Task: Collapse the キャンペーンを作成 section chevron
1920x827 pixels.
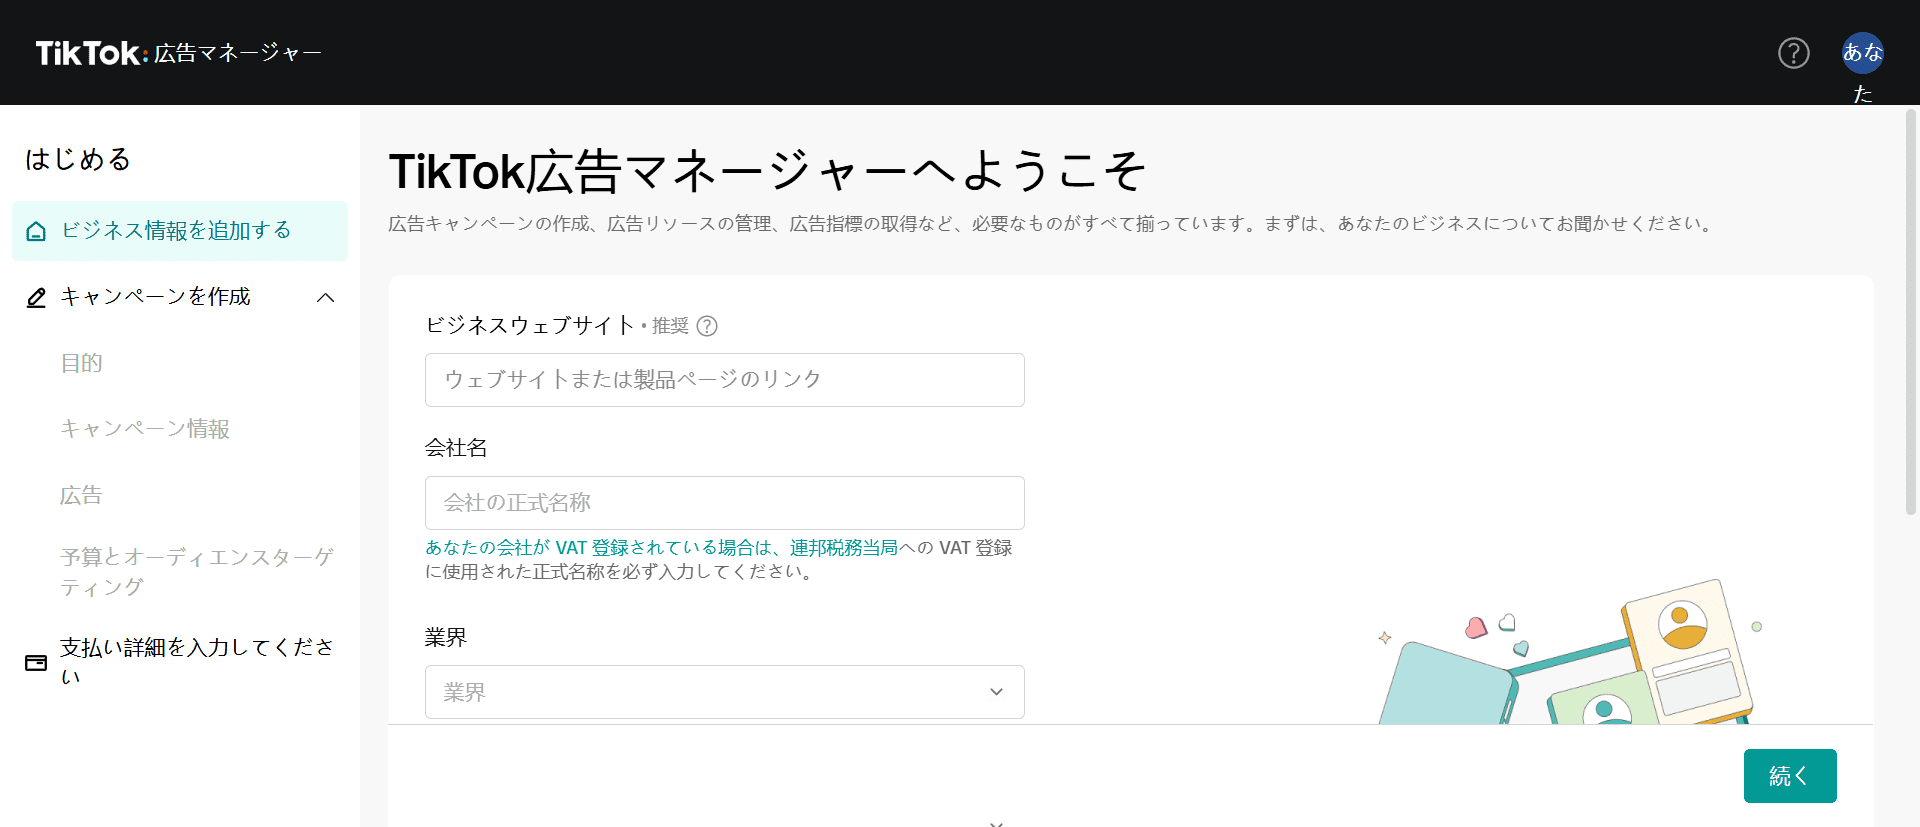Action: tap(326, 297)
